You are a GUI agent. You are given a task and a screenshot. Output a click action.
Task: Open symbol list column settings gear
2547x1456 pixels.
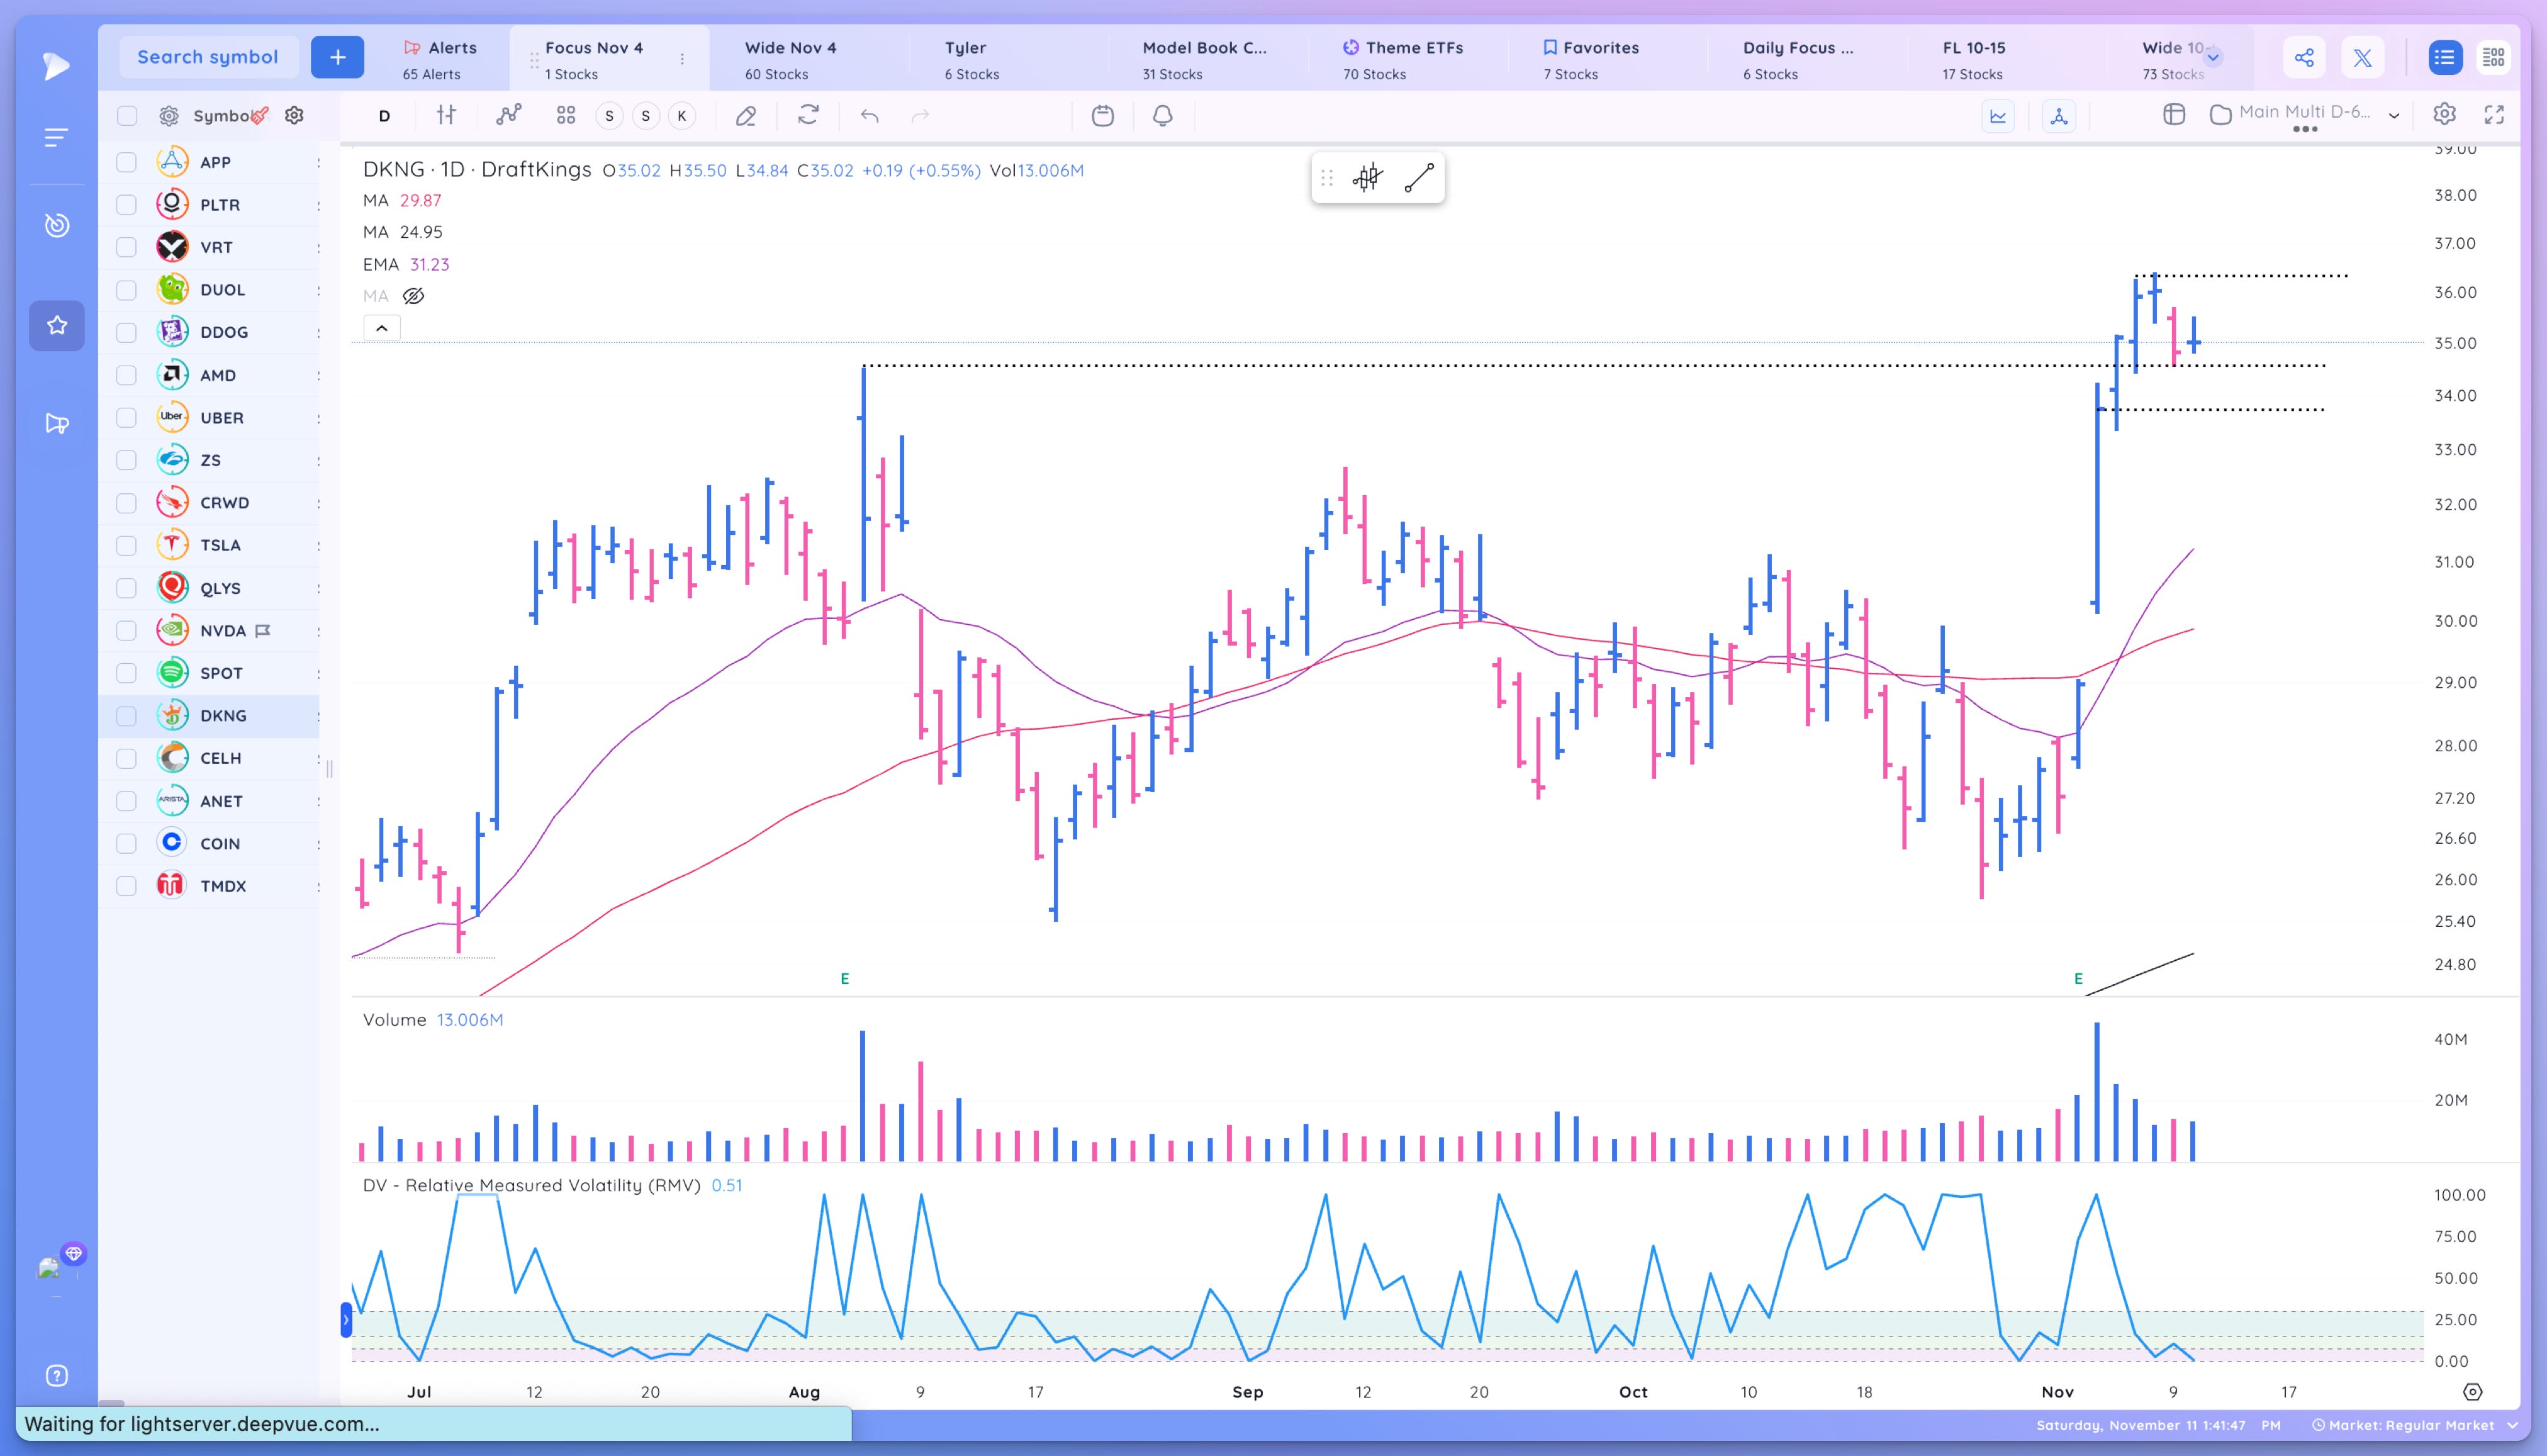(x=294, y=115)
